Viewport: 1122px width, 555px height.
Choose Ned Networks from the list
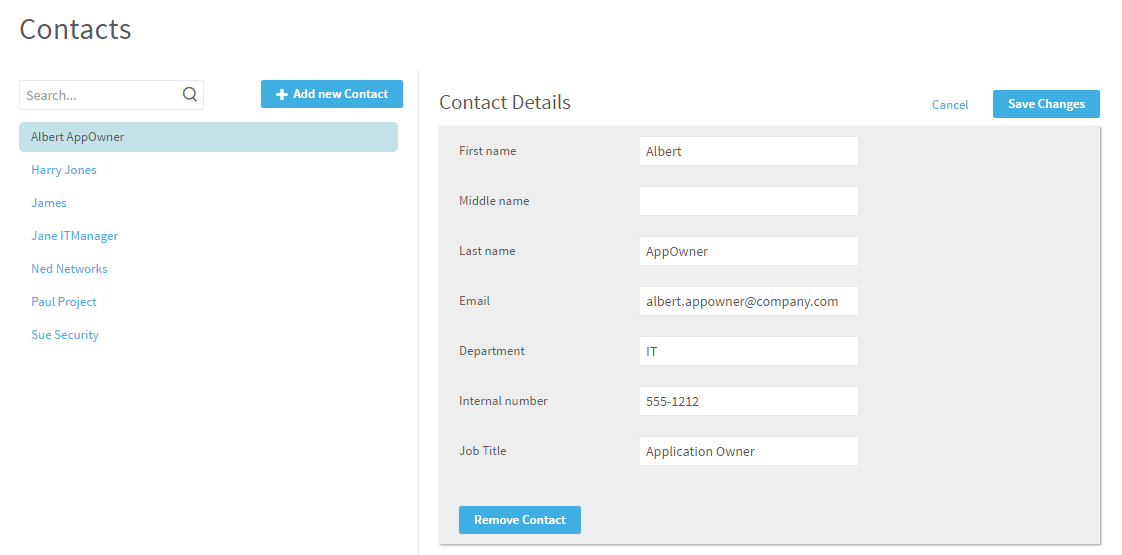pos(69,269)
